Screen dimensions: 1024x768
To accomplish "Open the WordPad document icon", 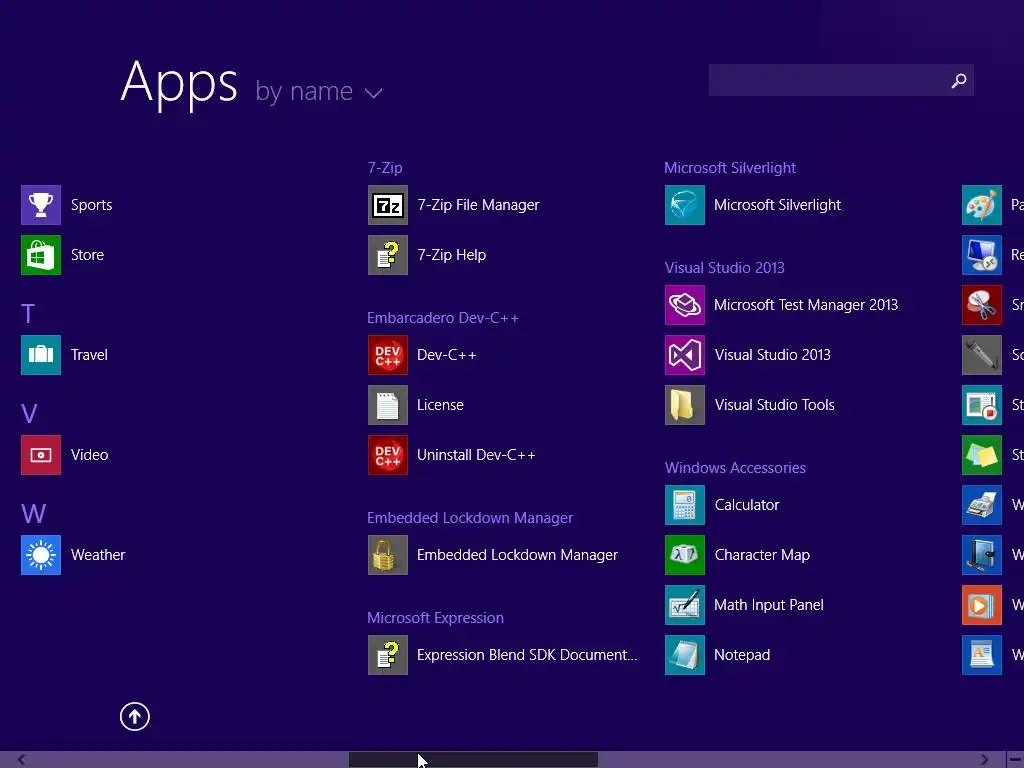I will point(982,654).
